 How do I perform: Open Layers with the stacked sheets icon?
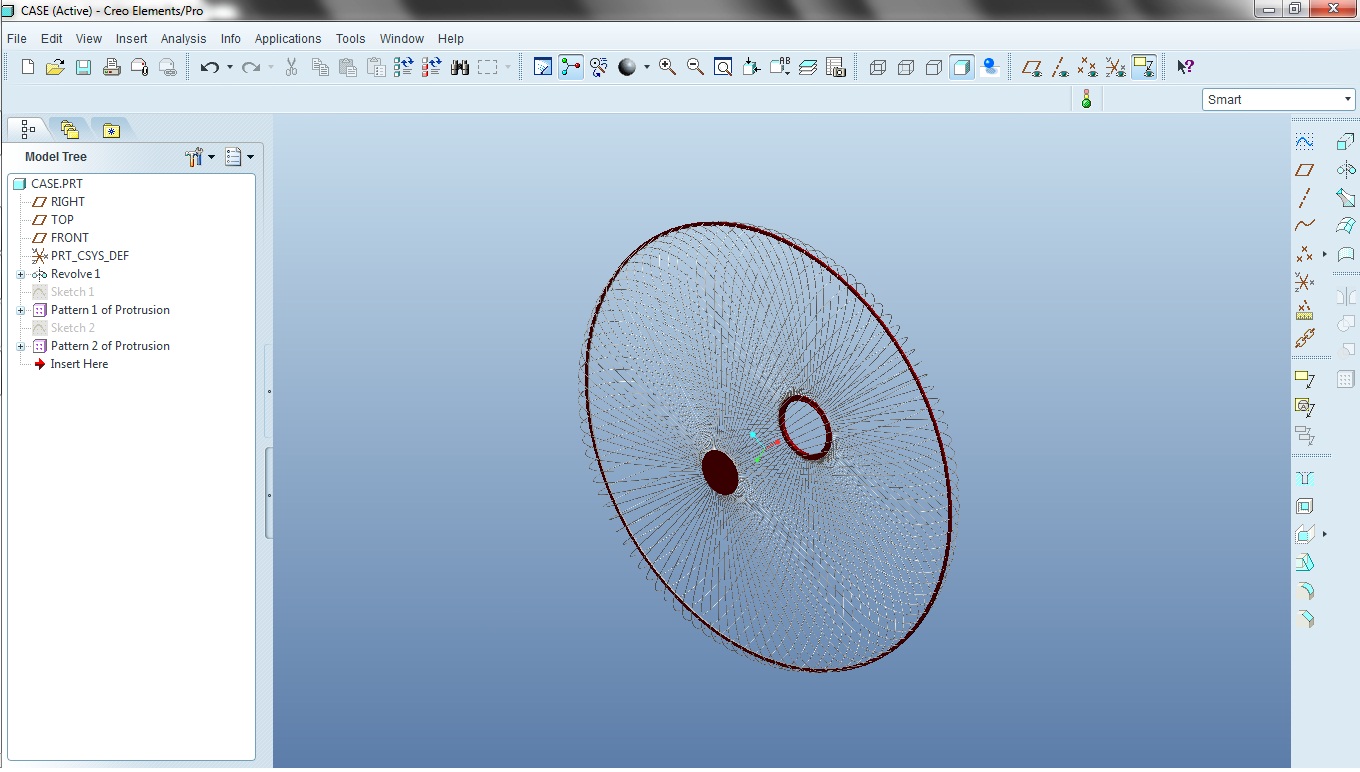(808, 67)
